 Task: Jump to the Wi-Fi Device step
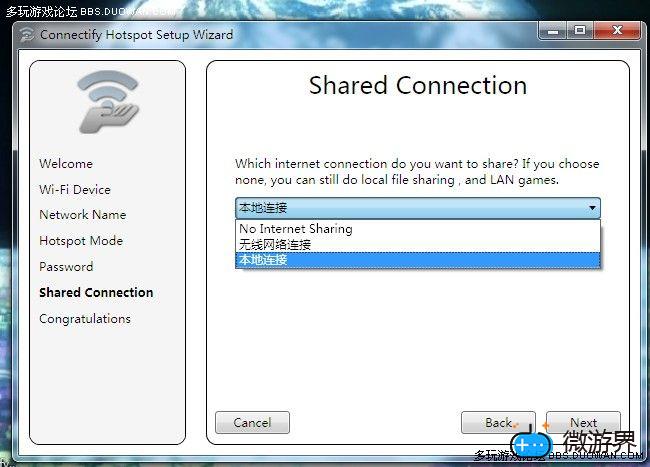coord(75,190)
